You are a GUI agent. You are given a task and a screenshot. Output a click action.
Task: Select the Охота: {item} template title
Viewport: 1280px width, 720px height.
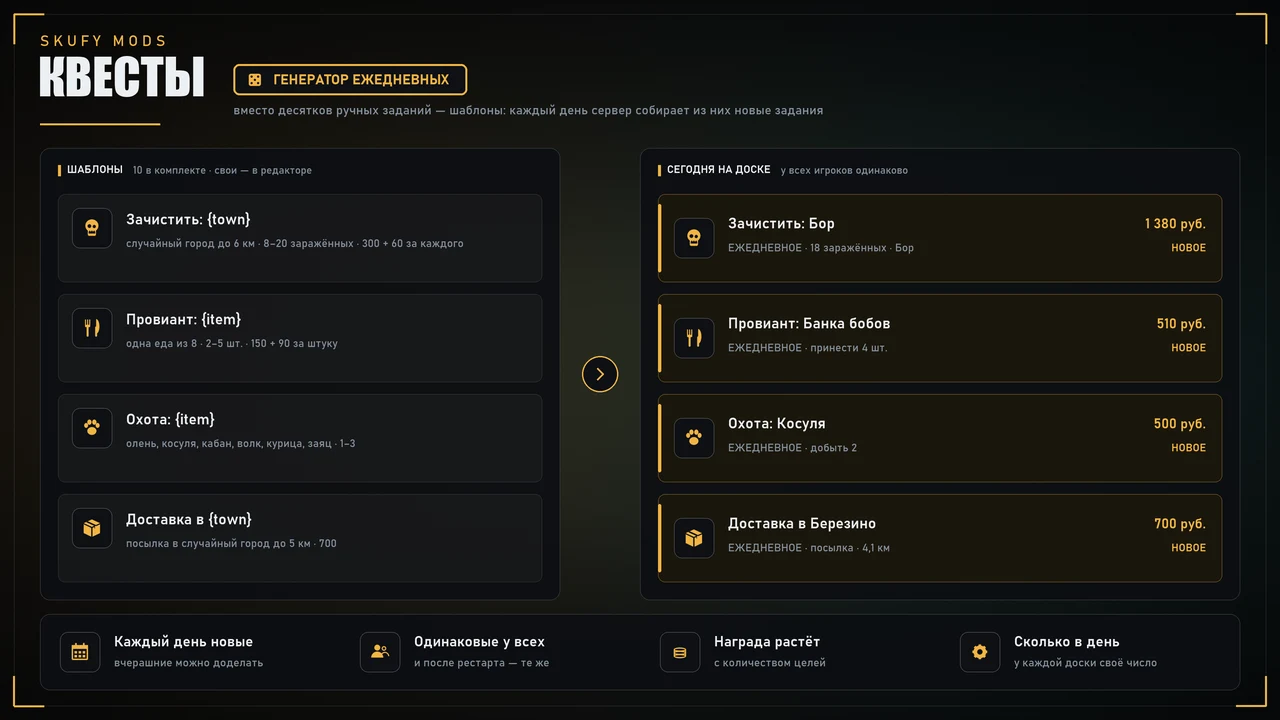tap(170, 419)
